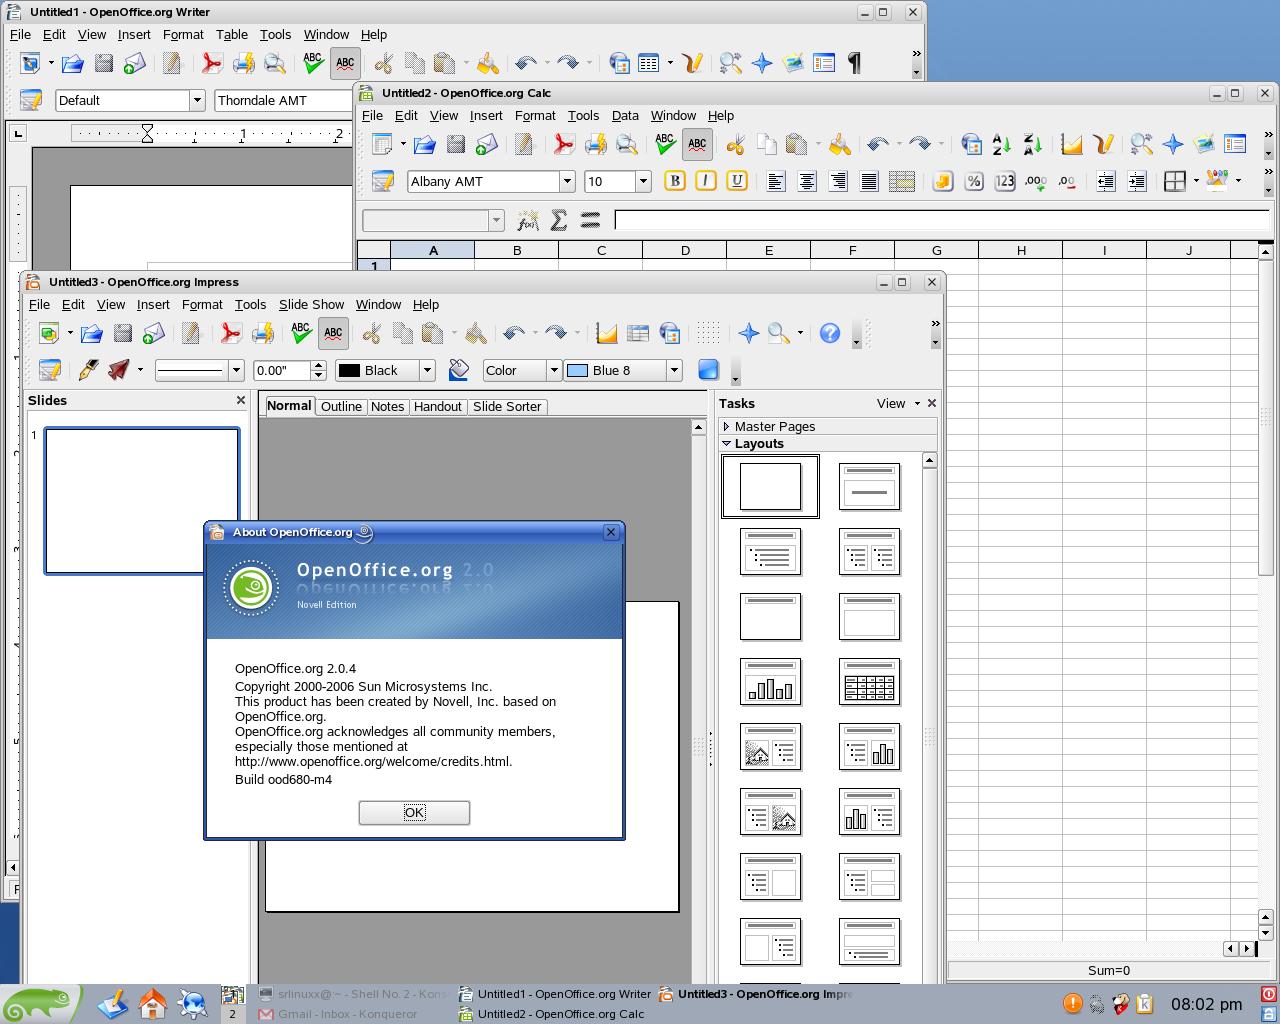1280x1024 pixels.
Task: Toggle Underline in Calc formatting toolbar
Action: pyautogui.click(x=737, y=181)
